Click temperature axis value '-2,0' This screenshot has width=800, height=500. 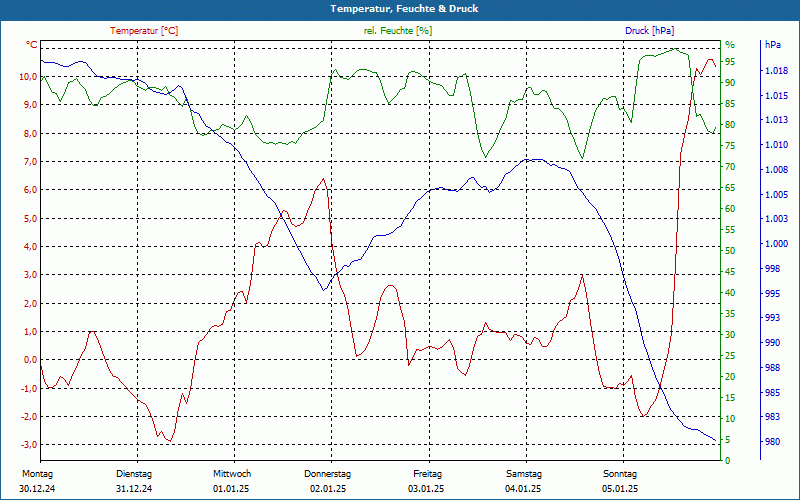coord(29,416)
